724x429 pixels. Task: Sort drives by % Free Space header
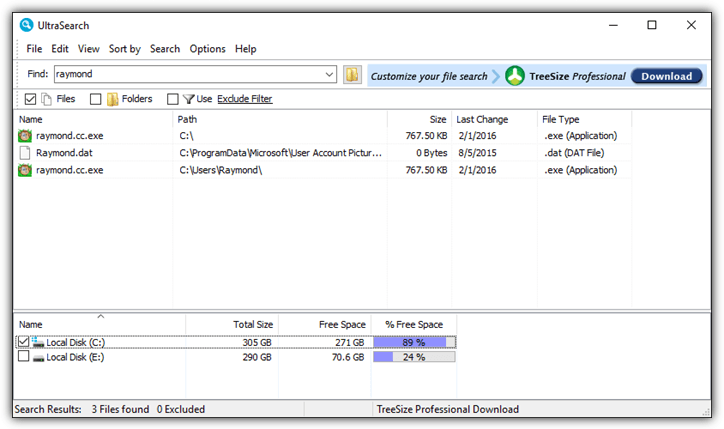click(414, 325)
